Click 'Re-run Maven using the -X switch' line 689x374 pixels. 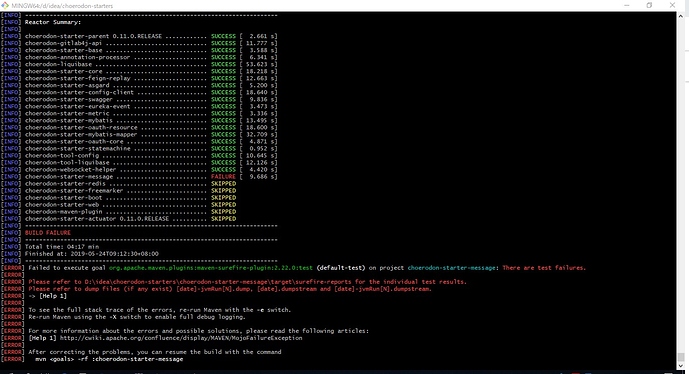coord(137,317)
